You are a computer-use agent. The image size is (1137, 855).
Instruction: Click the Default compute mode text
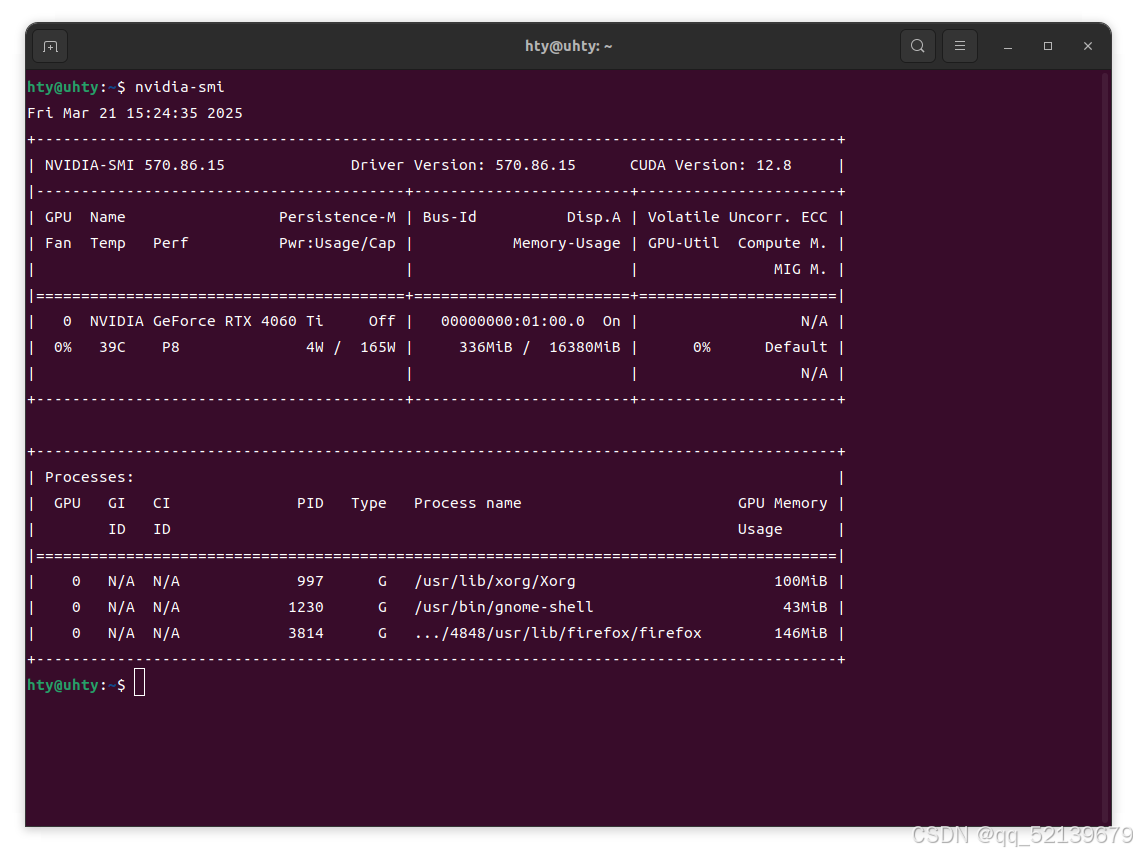tap(796, 347)
